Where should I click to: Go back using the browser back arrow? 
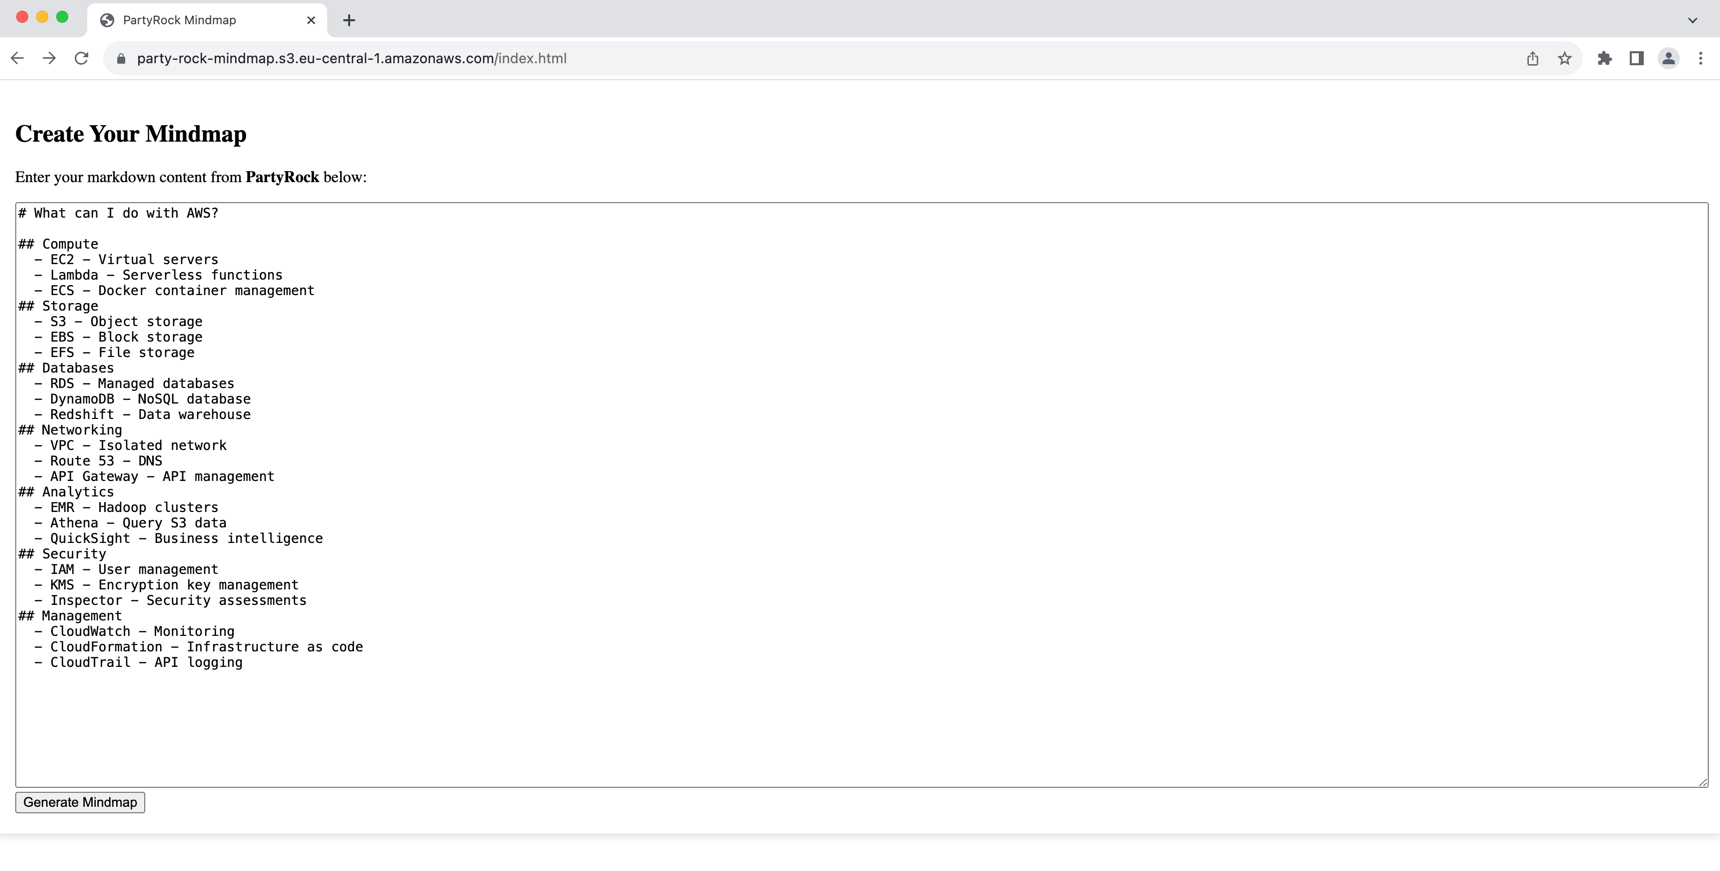tap(18, 58)
